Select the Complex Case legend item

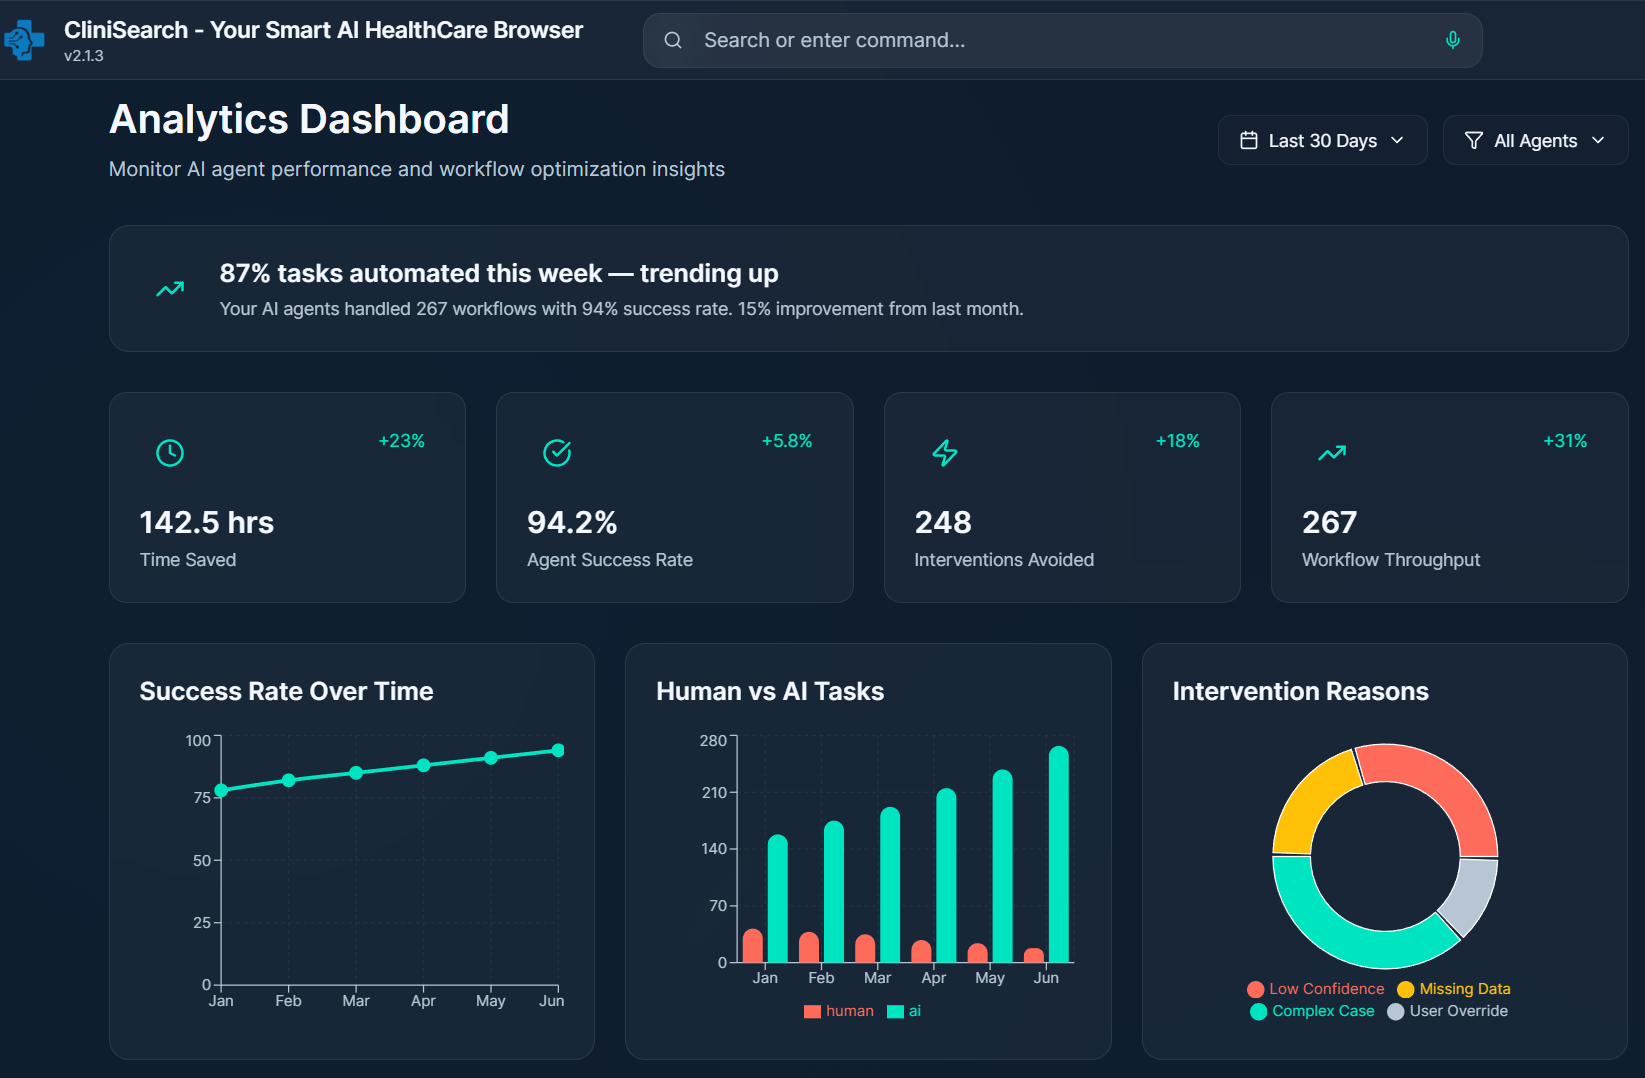(x=1312, y=1011)
